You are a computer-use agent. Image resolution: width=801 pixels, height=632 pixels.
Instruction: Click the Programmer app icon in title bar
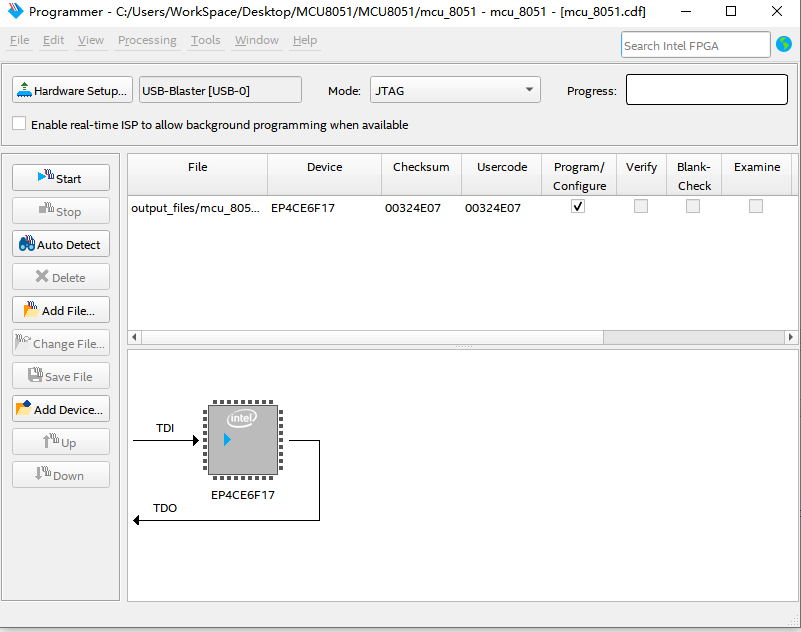[x=15, y=12]
